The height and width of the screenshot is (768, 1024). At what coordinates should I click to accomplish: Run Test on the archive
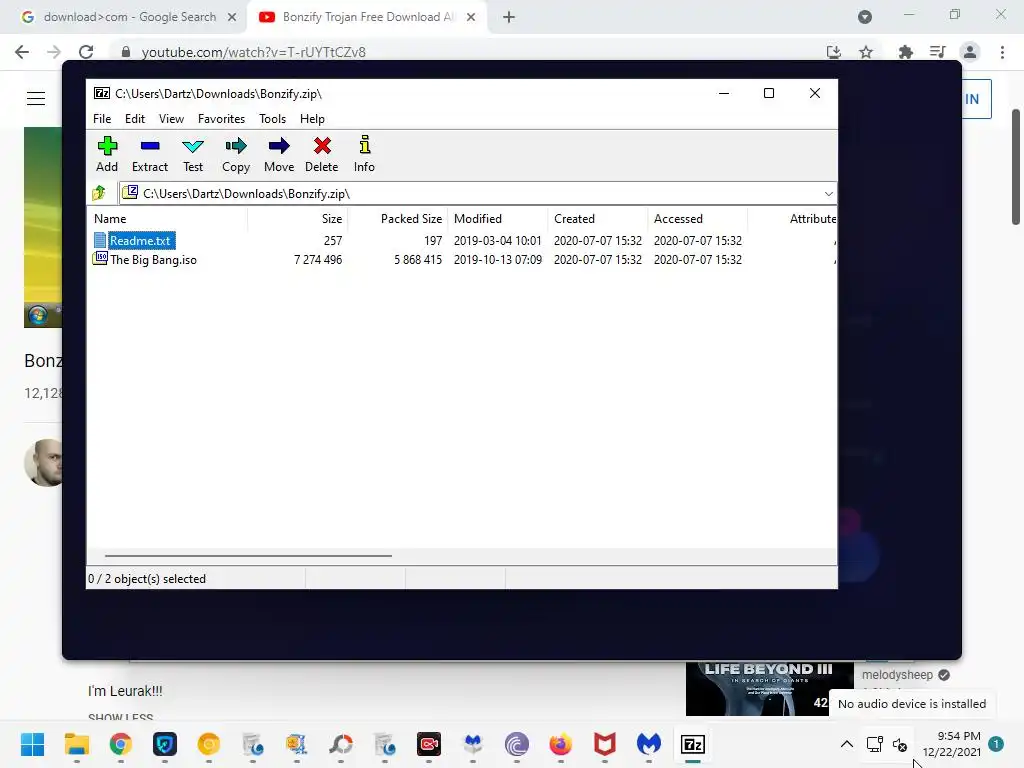coord(193,155)
